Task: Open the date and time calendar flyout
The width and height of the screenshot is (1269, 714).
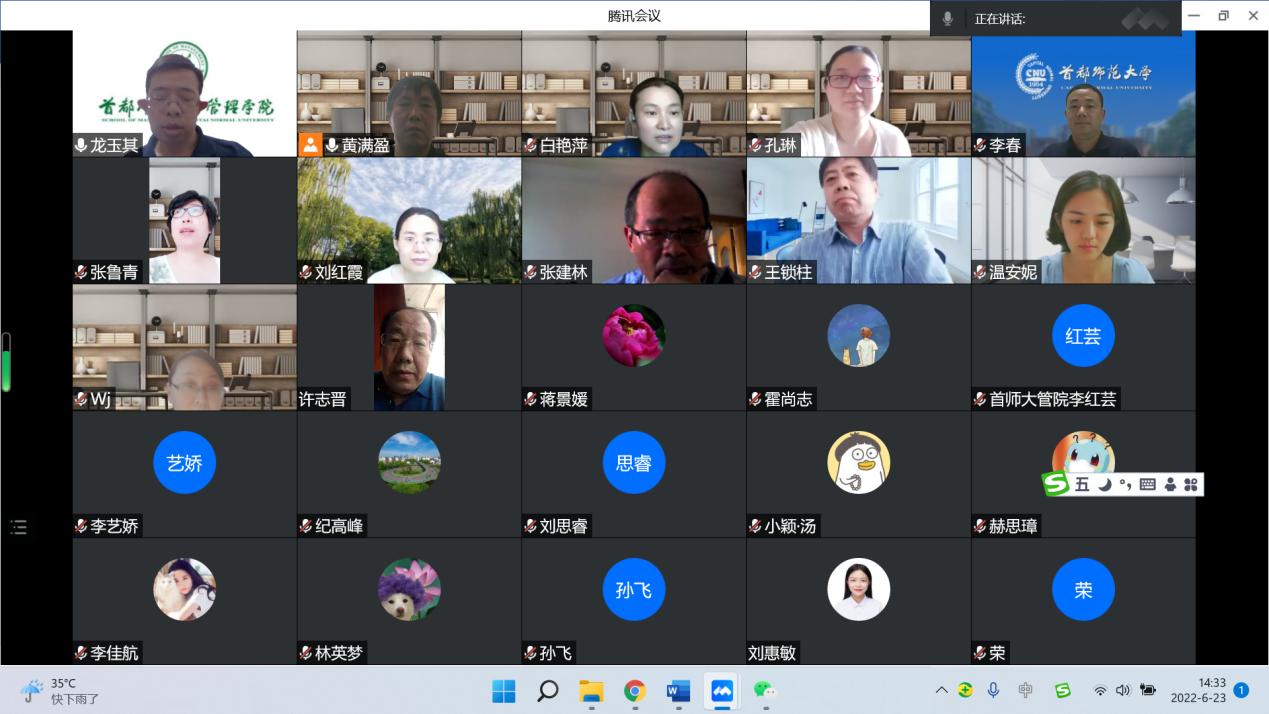Action: (x=1200, y=690)
